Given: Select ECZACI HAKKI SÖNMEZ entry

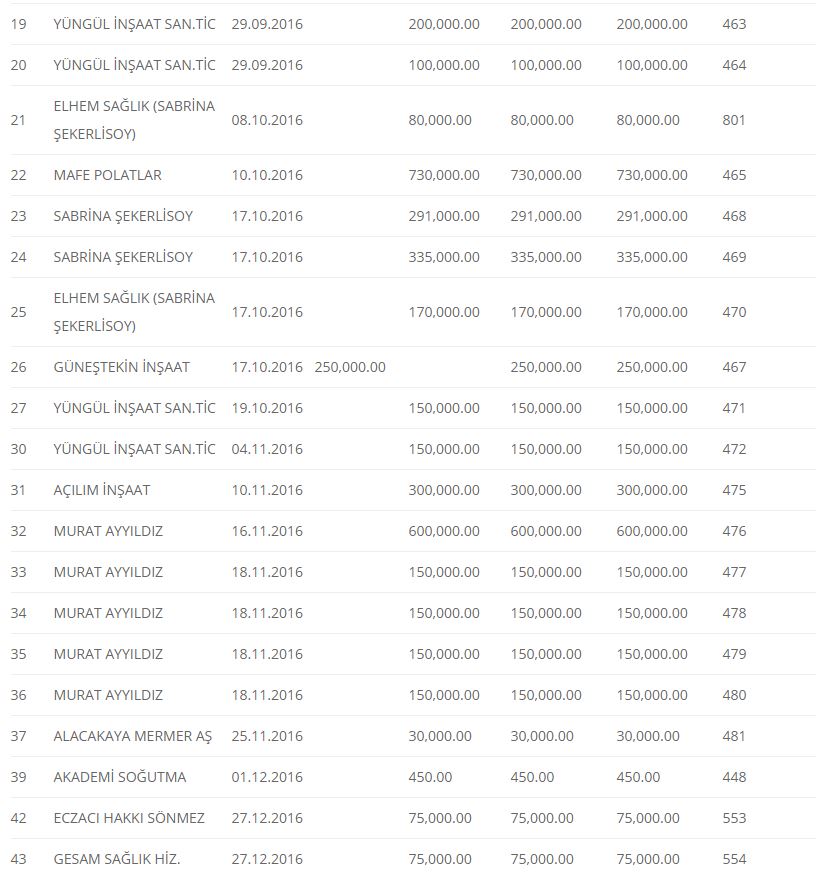Looking at the screenshot, I should (128, 818).
